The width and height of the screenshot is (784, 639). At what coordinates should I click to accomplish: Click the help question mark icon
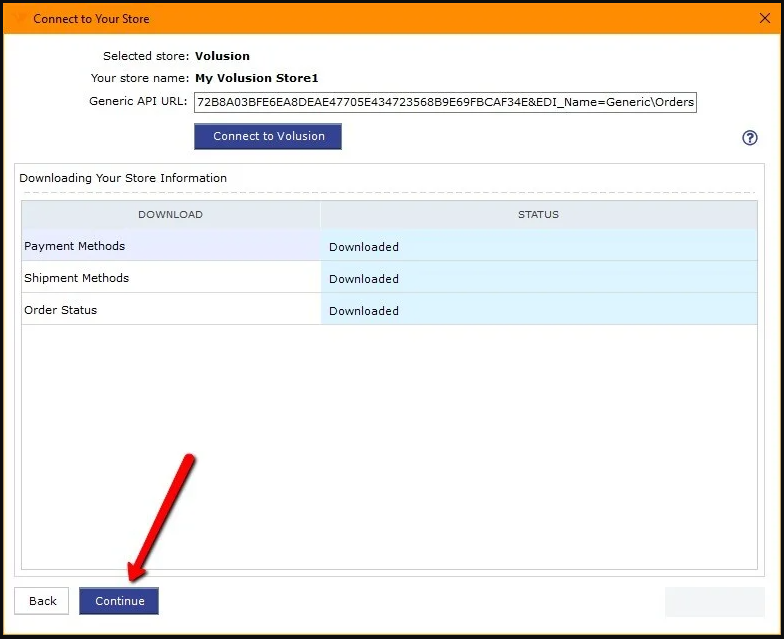pyautogui.click(x=749, y=138)
